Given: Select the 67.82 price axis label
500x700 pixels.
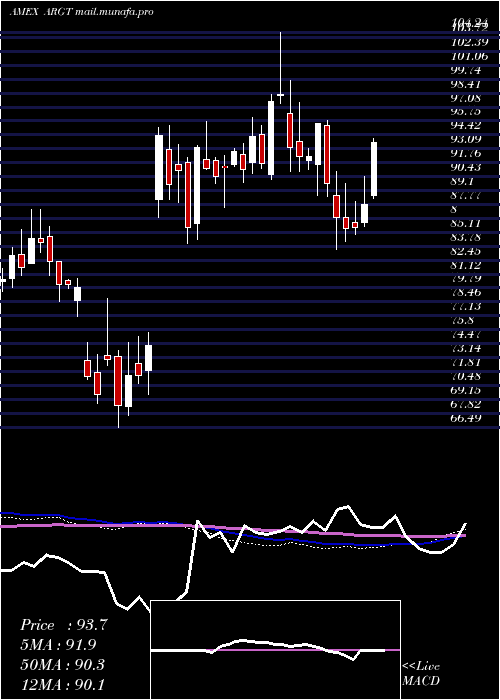Looking at the screenshot, I should tap(466, 404).
